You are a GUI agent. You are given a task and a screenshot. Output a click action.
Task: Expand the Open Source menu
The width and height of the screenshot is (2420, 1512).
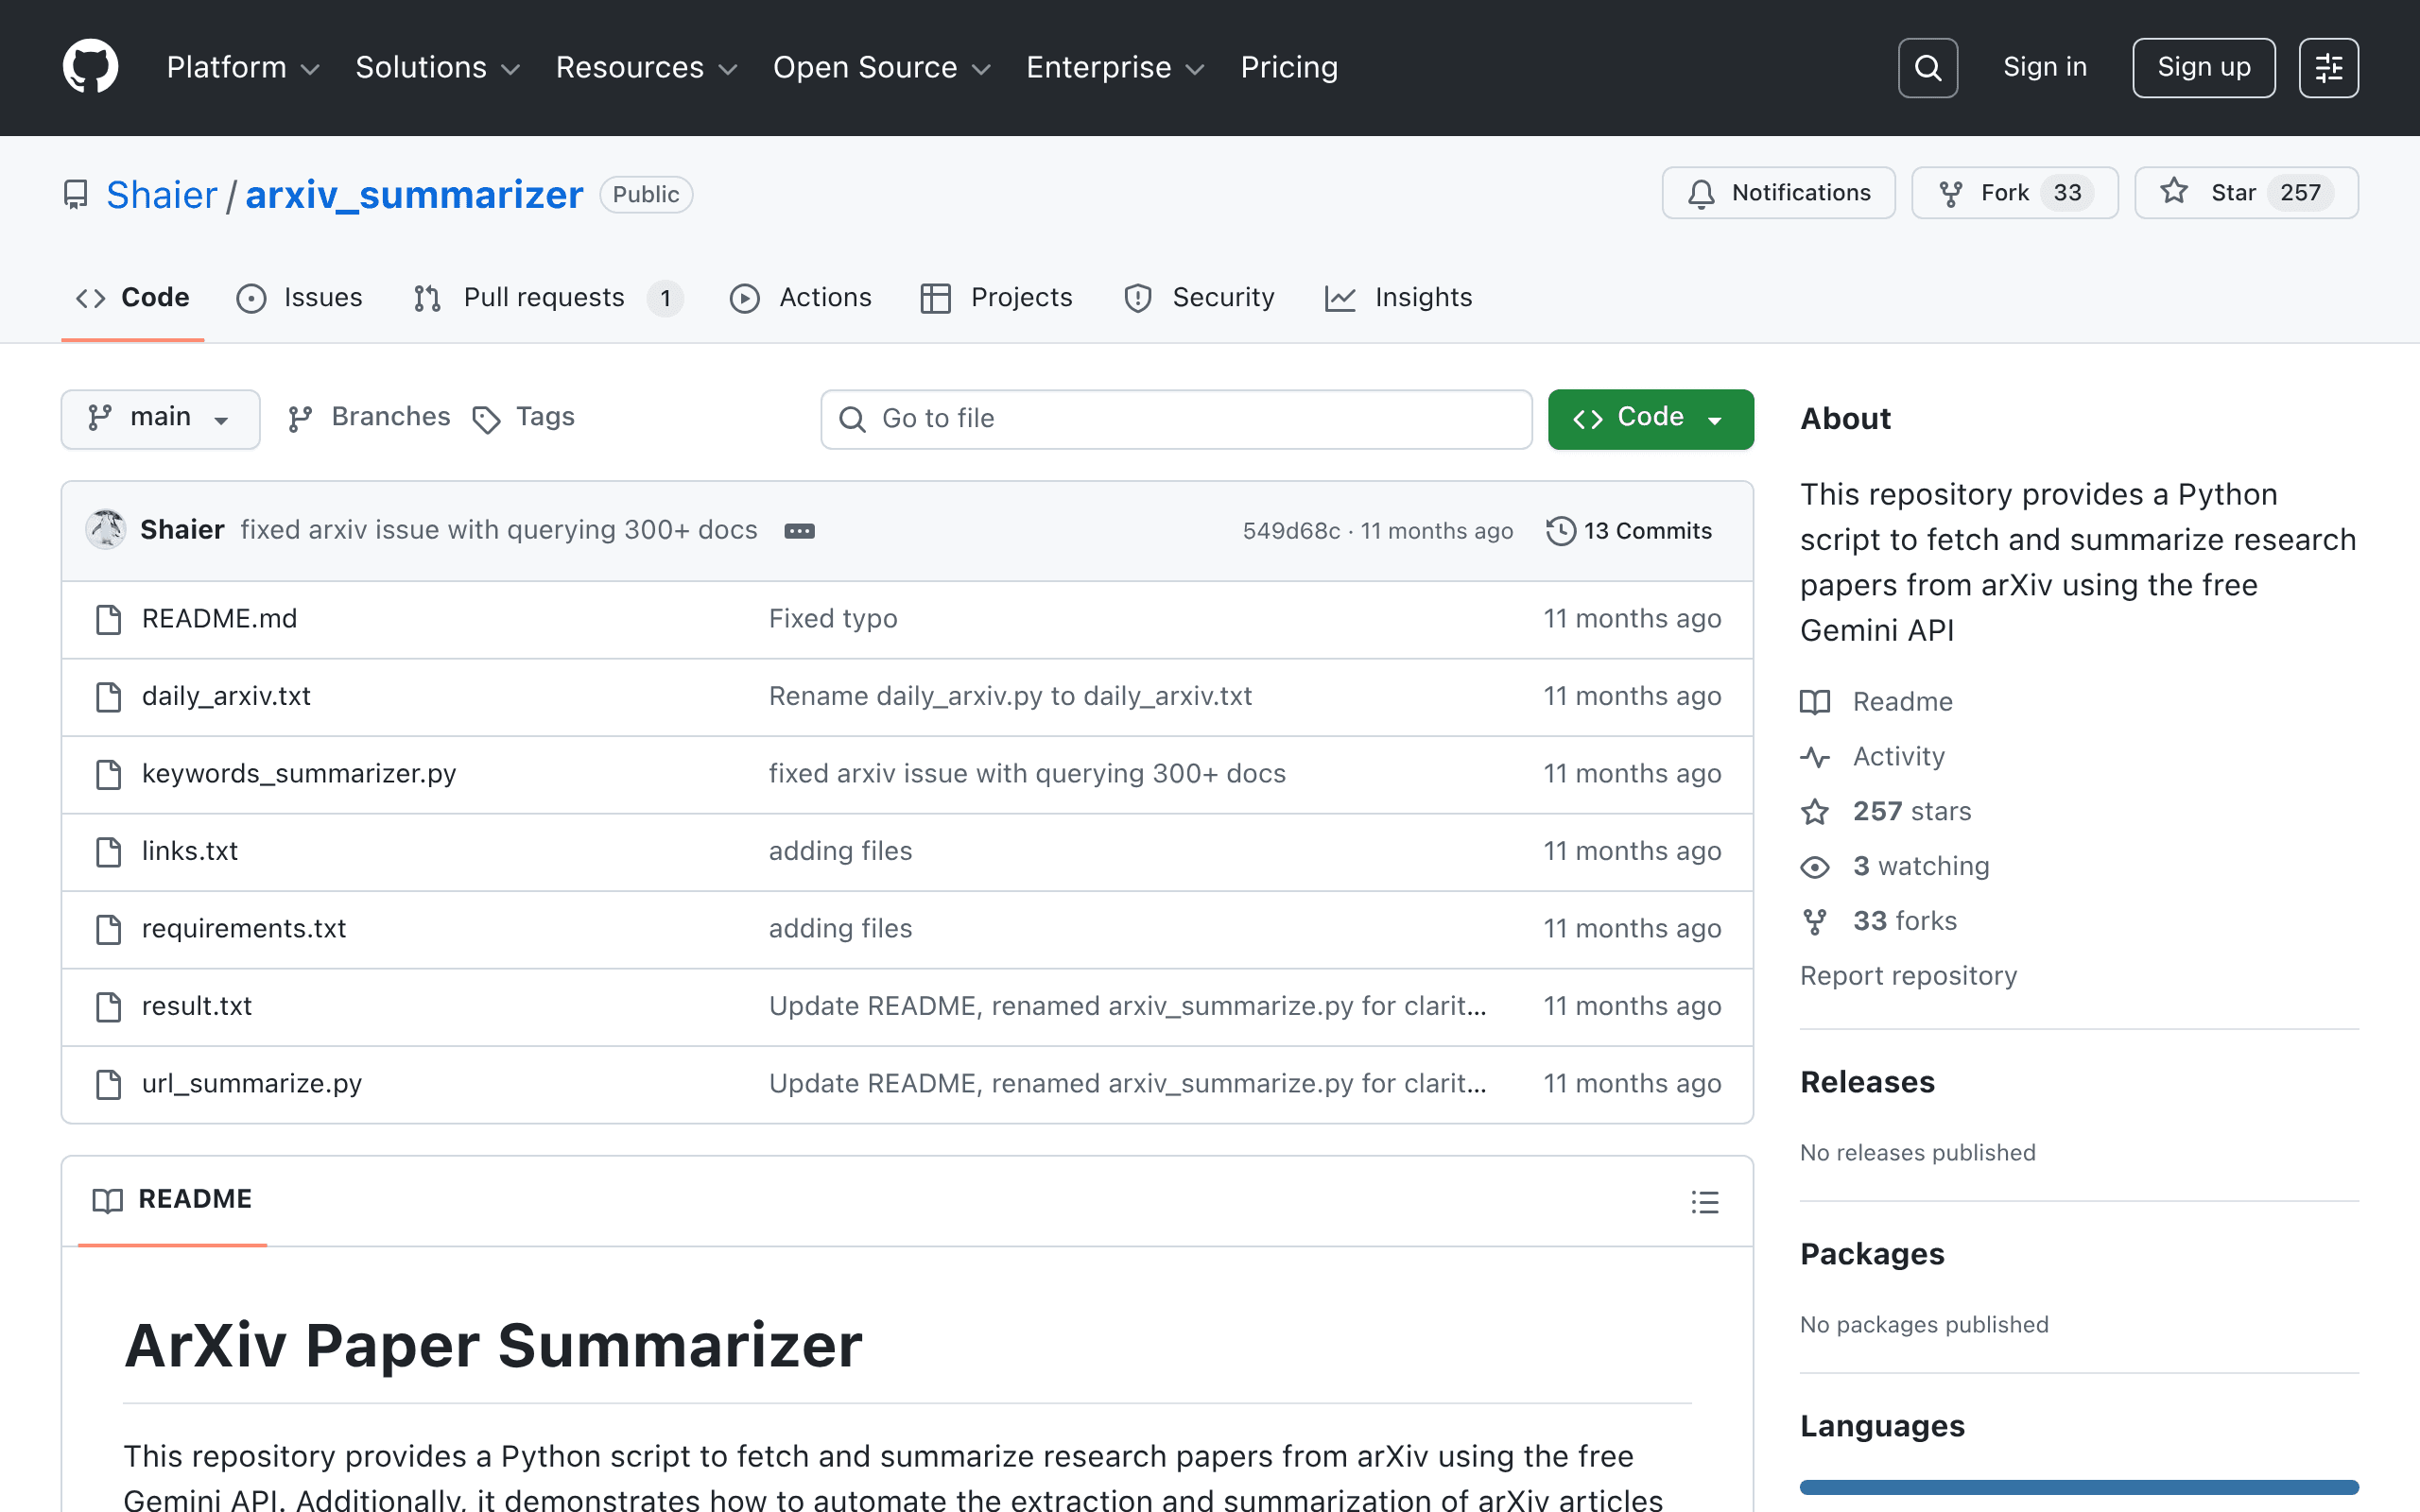tap(881, 67)
